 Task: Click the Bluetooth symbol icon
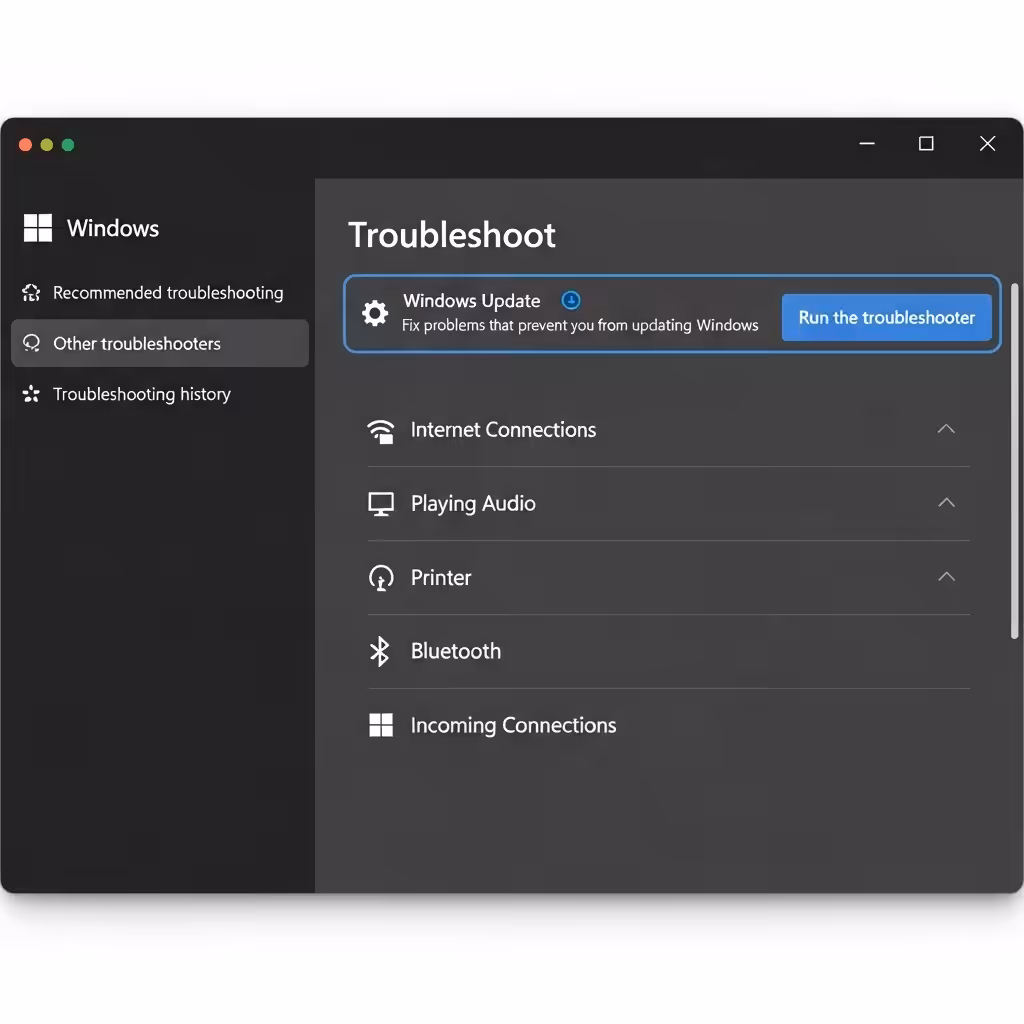(379, 651)
